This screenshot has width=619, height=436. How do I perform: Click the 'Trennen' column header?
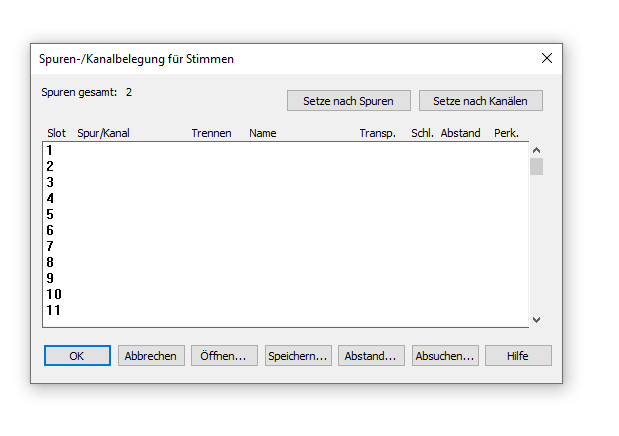212,133
